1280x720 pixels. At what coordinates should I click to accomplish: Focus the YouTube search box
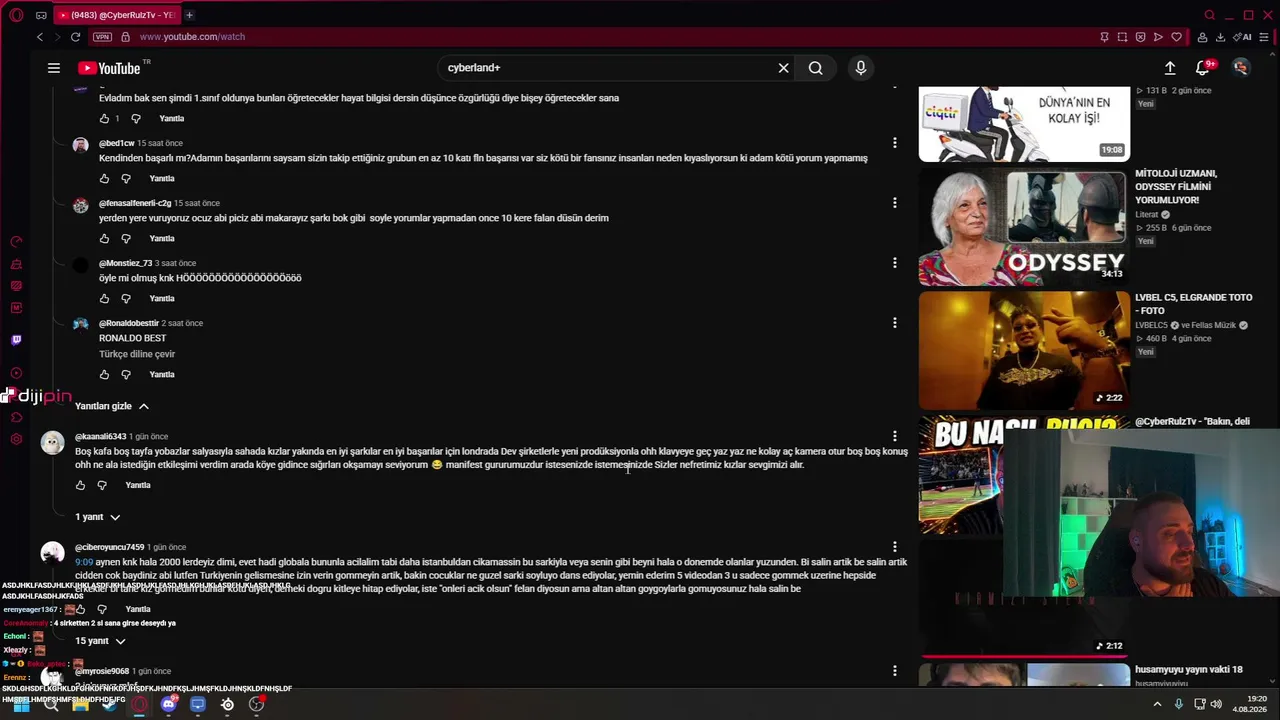tap(608, 68)
